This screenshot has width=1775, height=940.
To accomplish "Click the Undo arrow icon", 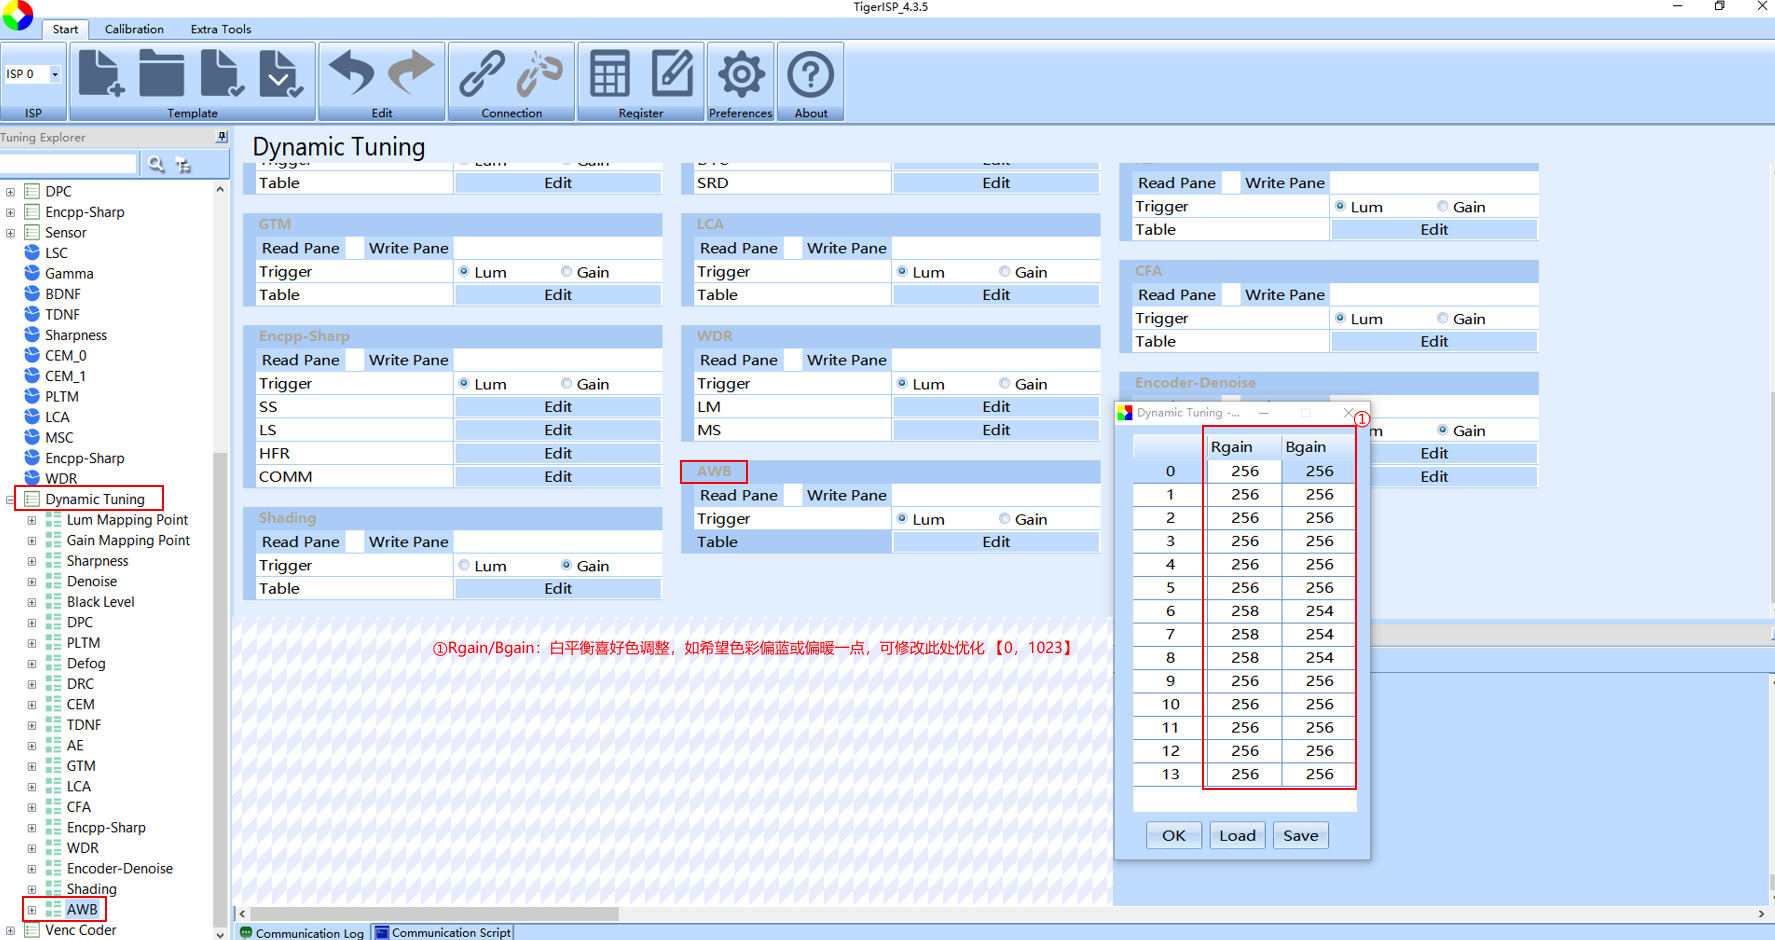I will point(351,74).
